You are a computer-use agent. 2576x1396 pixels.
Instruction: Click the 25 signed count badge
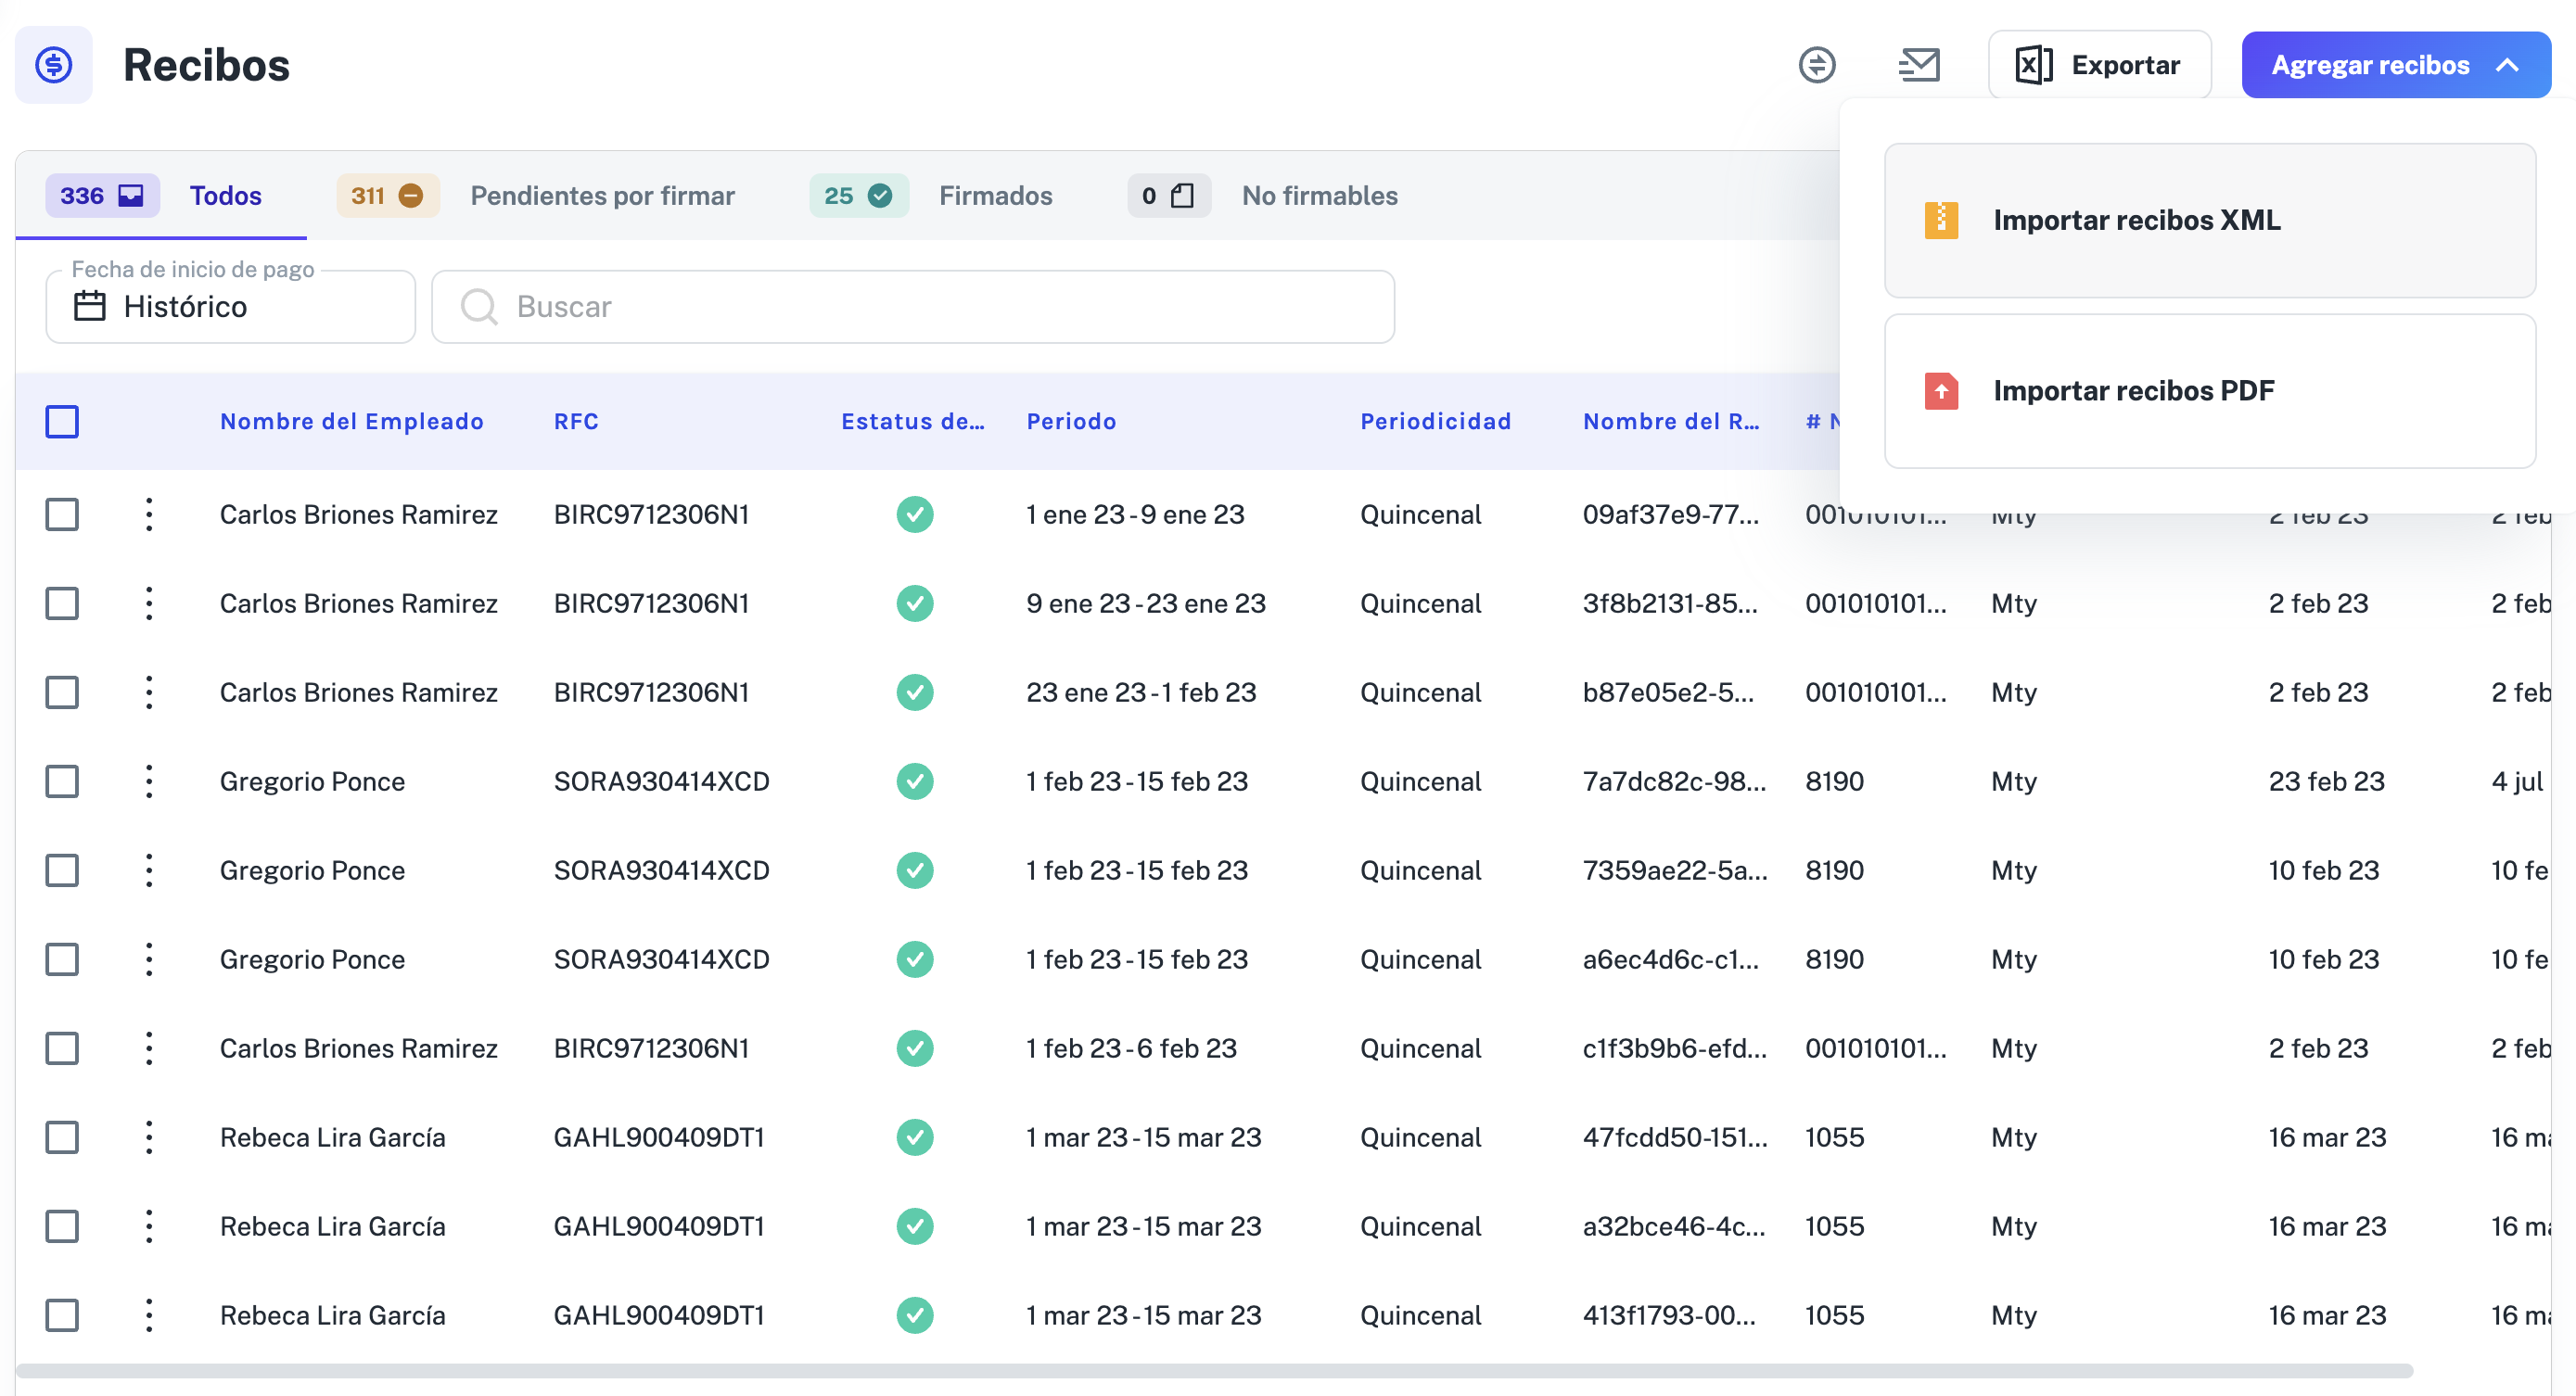click(858, 196)
